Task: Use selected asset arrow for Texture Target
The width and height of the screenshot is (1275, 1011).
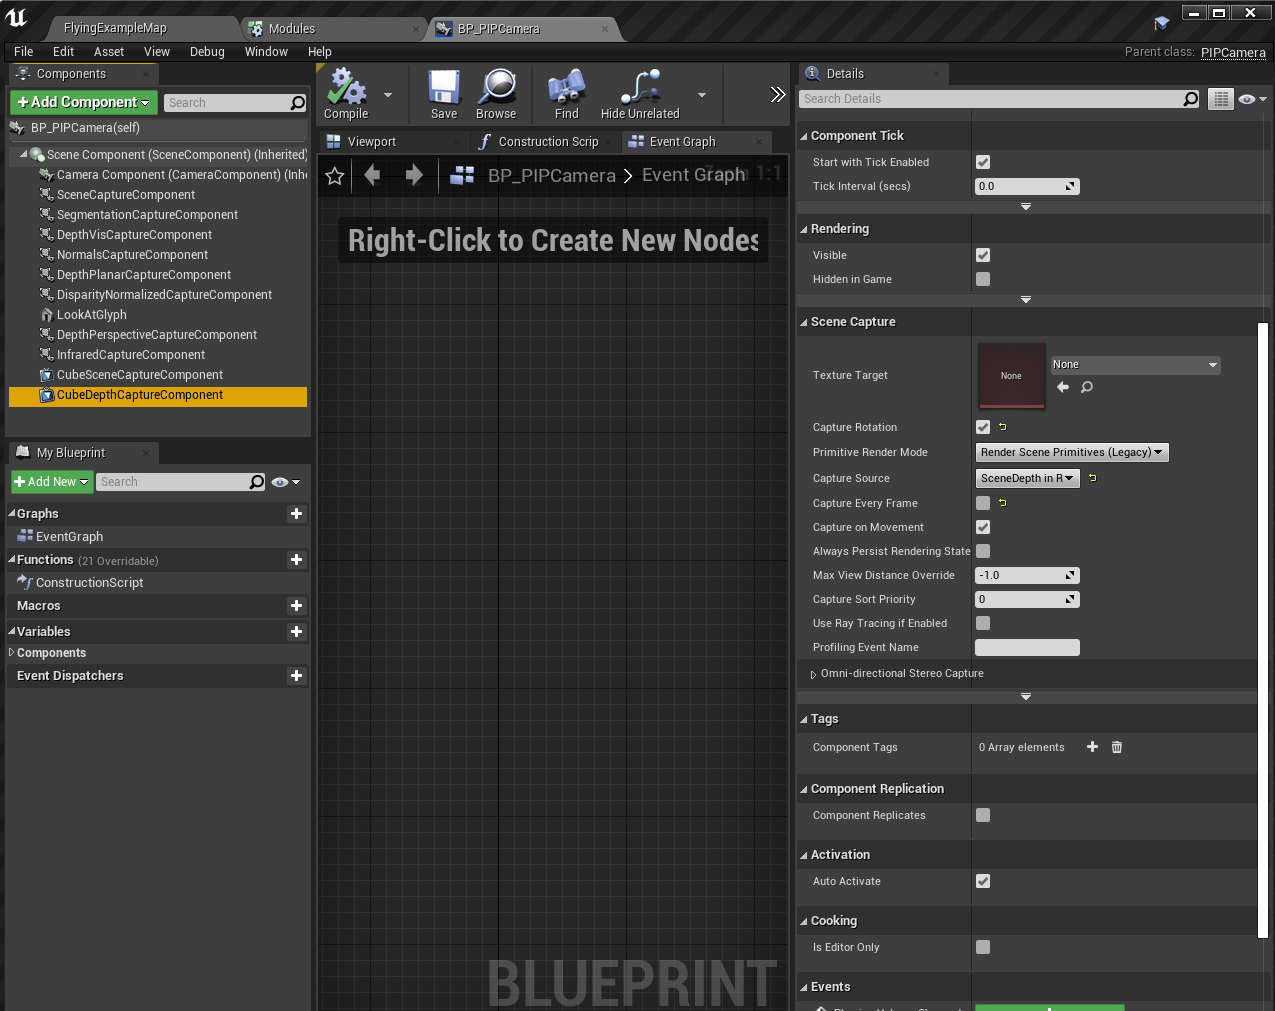Action: pyautogui.click(x=1063, y=387)
